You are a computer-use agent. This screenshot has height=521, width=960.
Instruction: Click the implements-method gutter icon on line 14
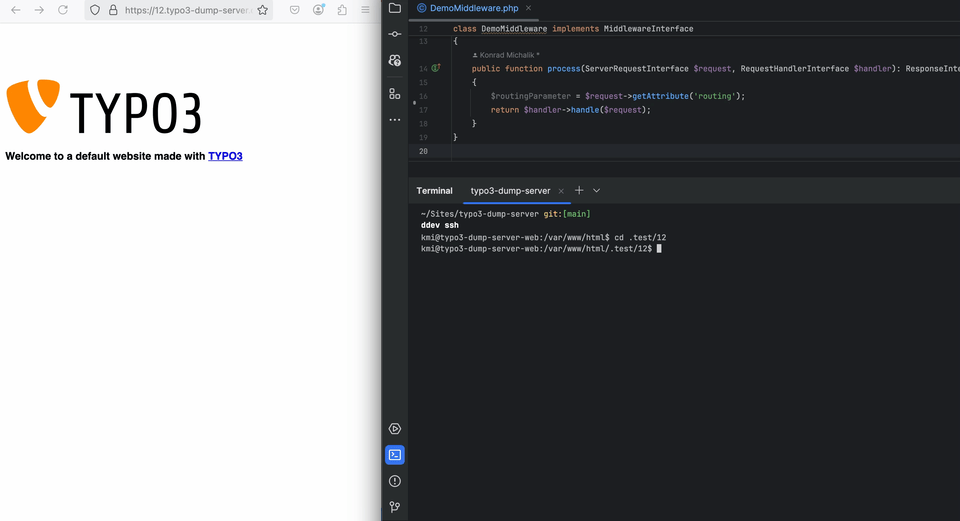[436, 69]
